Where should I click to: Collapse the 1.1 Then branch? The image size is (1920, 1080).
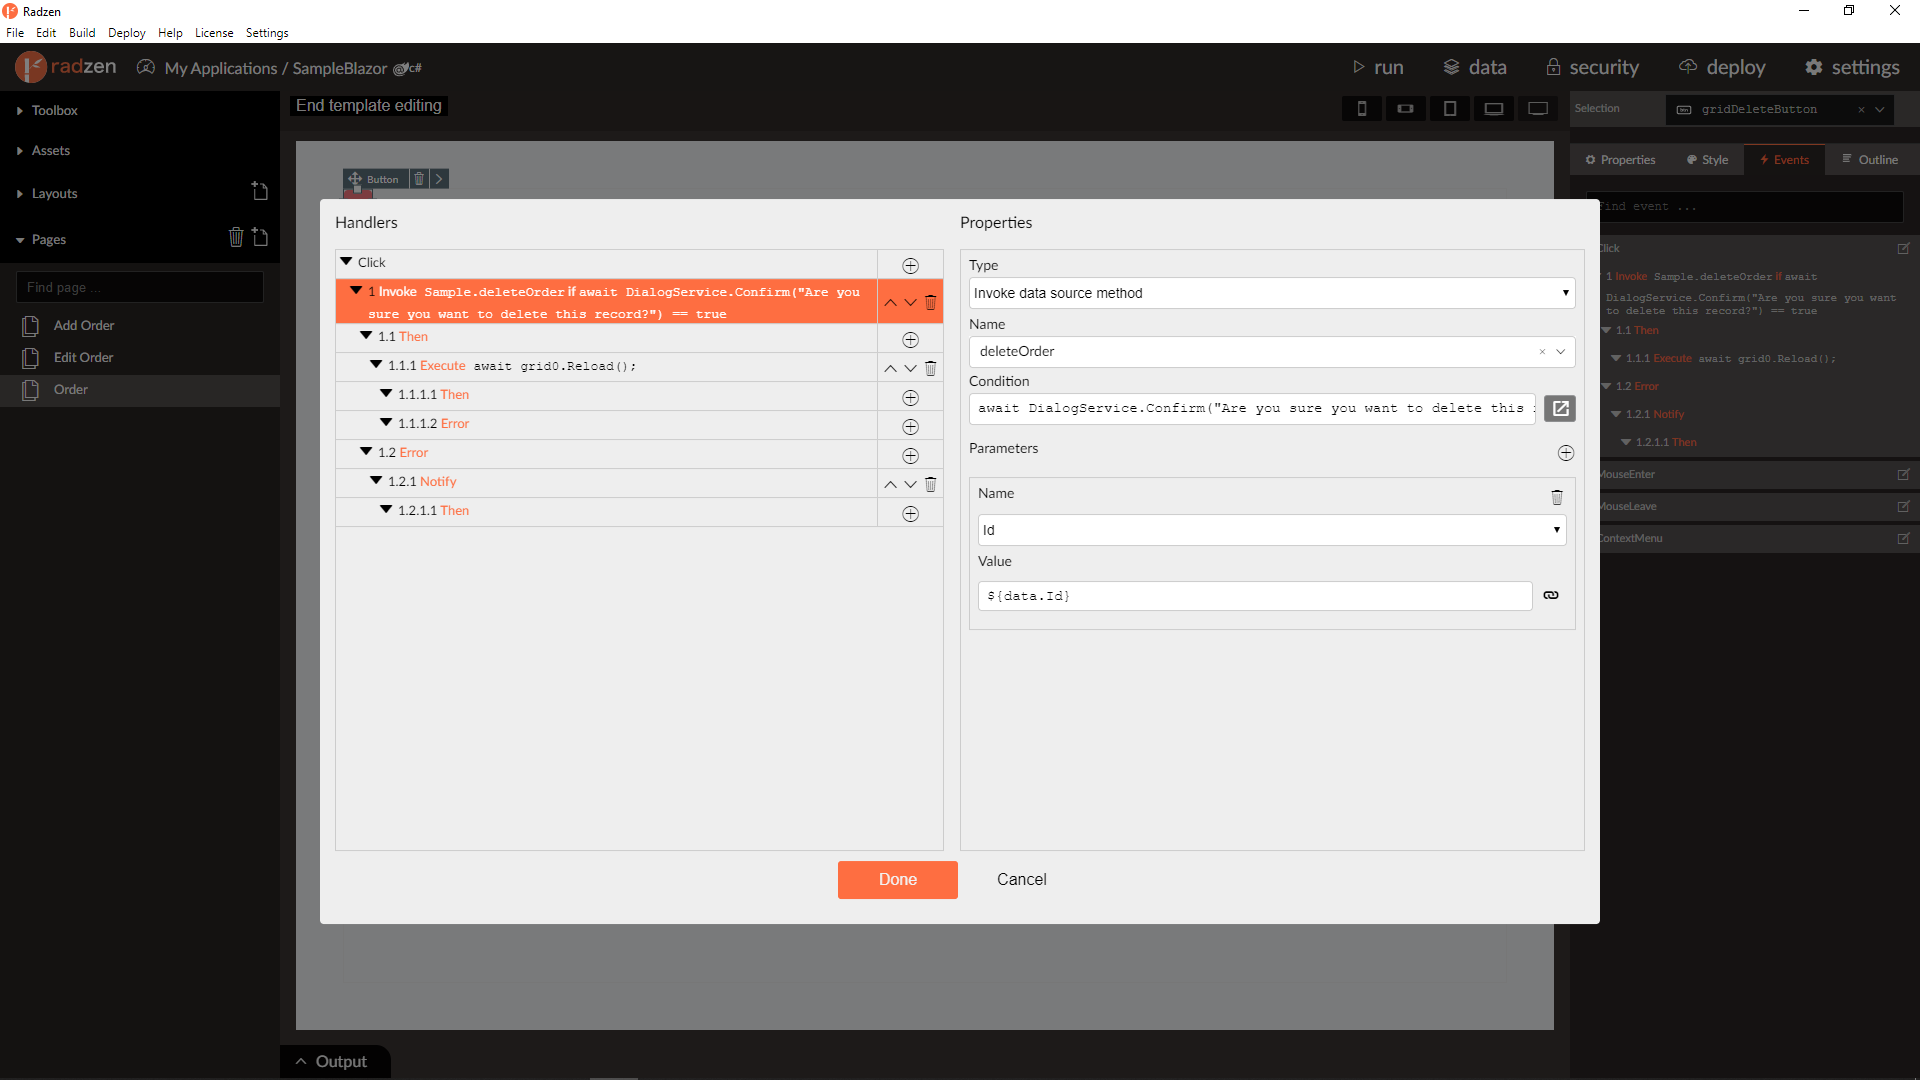pyautogui.click(x=366, y=336)
